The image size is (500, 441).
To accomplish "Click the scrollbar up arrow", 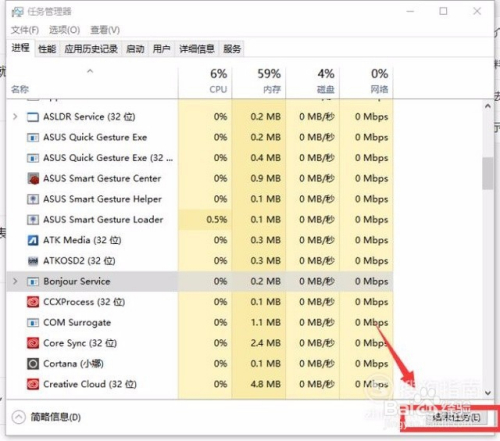I will pos(488,106).
